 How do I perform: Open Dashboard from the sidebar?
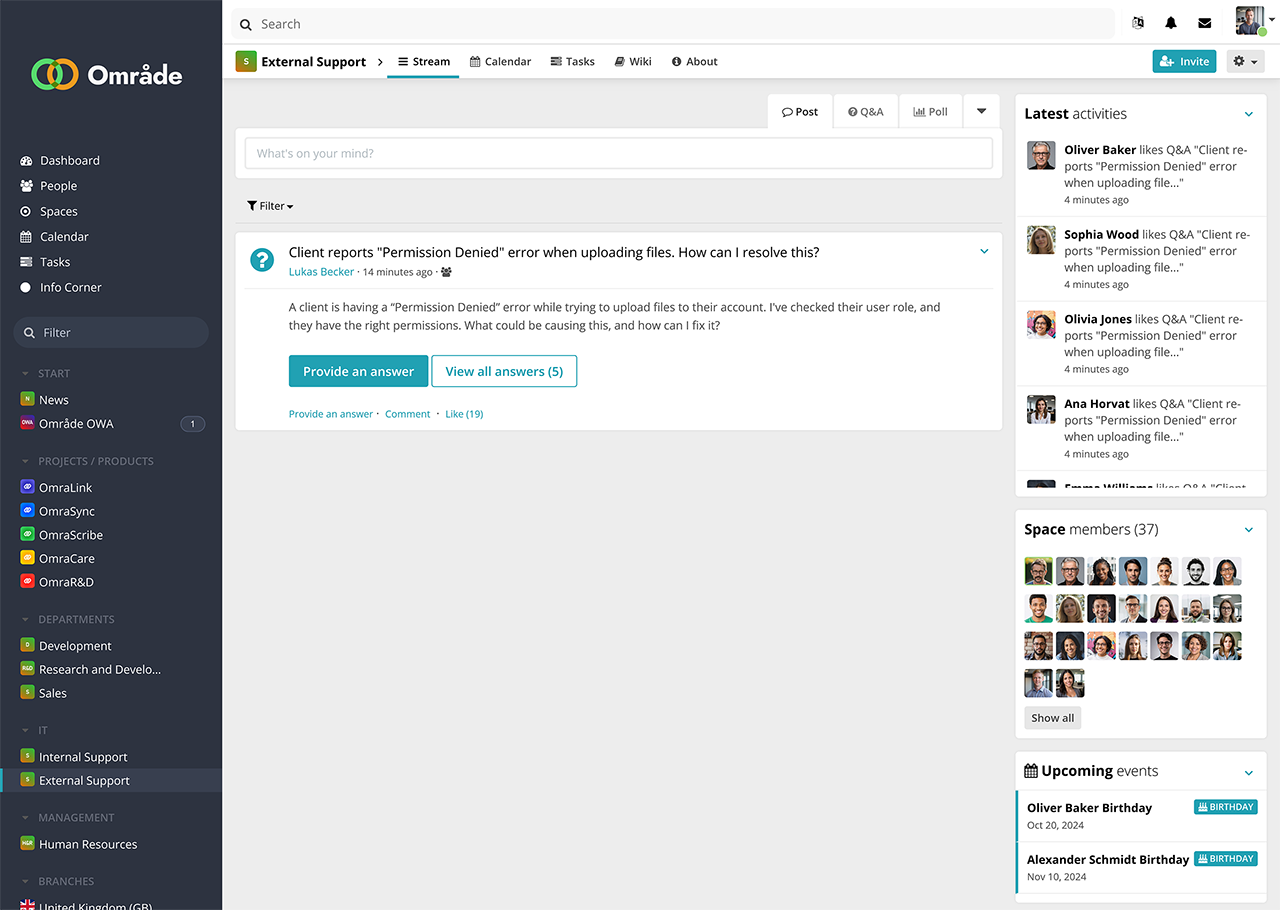point(69,160)
